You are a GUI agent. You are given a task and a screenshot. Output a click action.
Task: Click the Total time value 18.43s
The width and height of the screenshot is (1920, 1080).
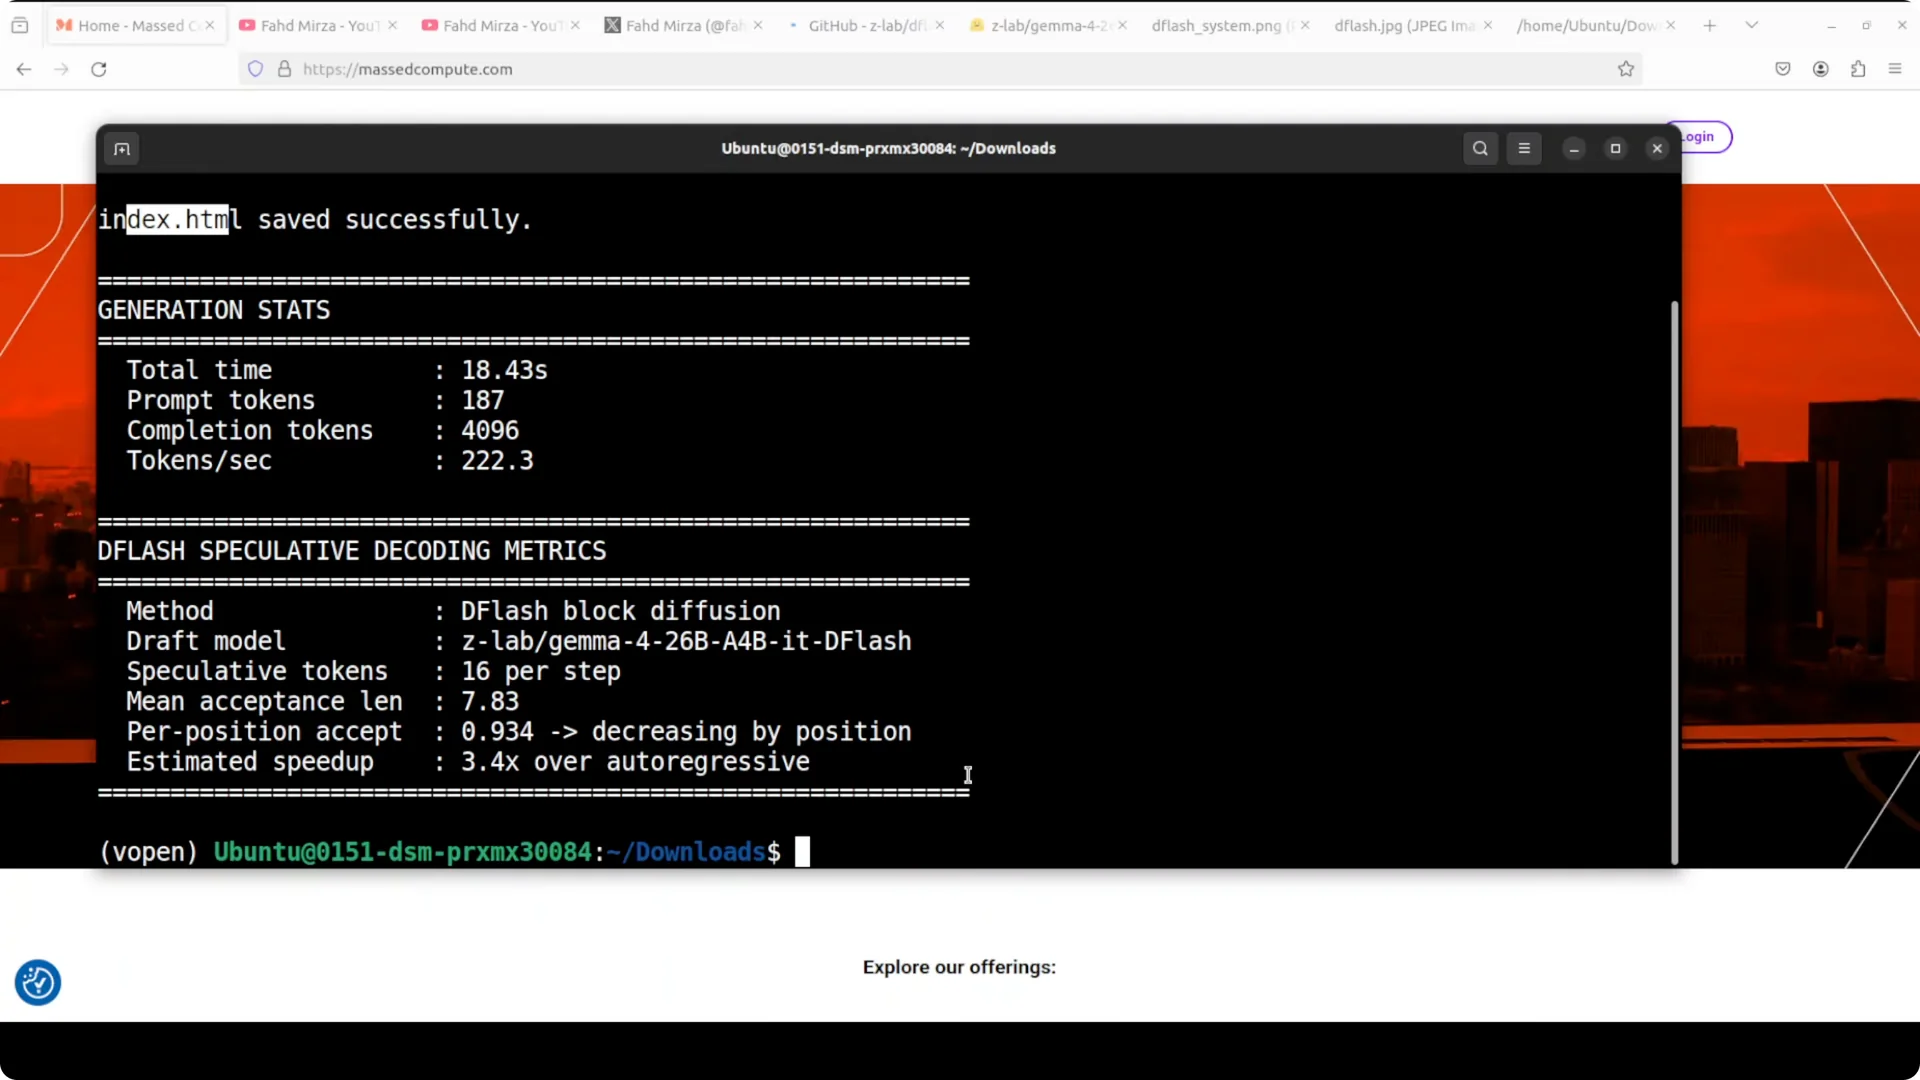504,371
